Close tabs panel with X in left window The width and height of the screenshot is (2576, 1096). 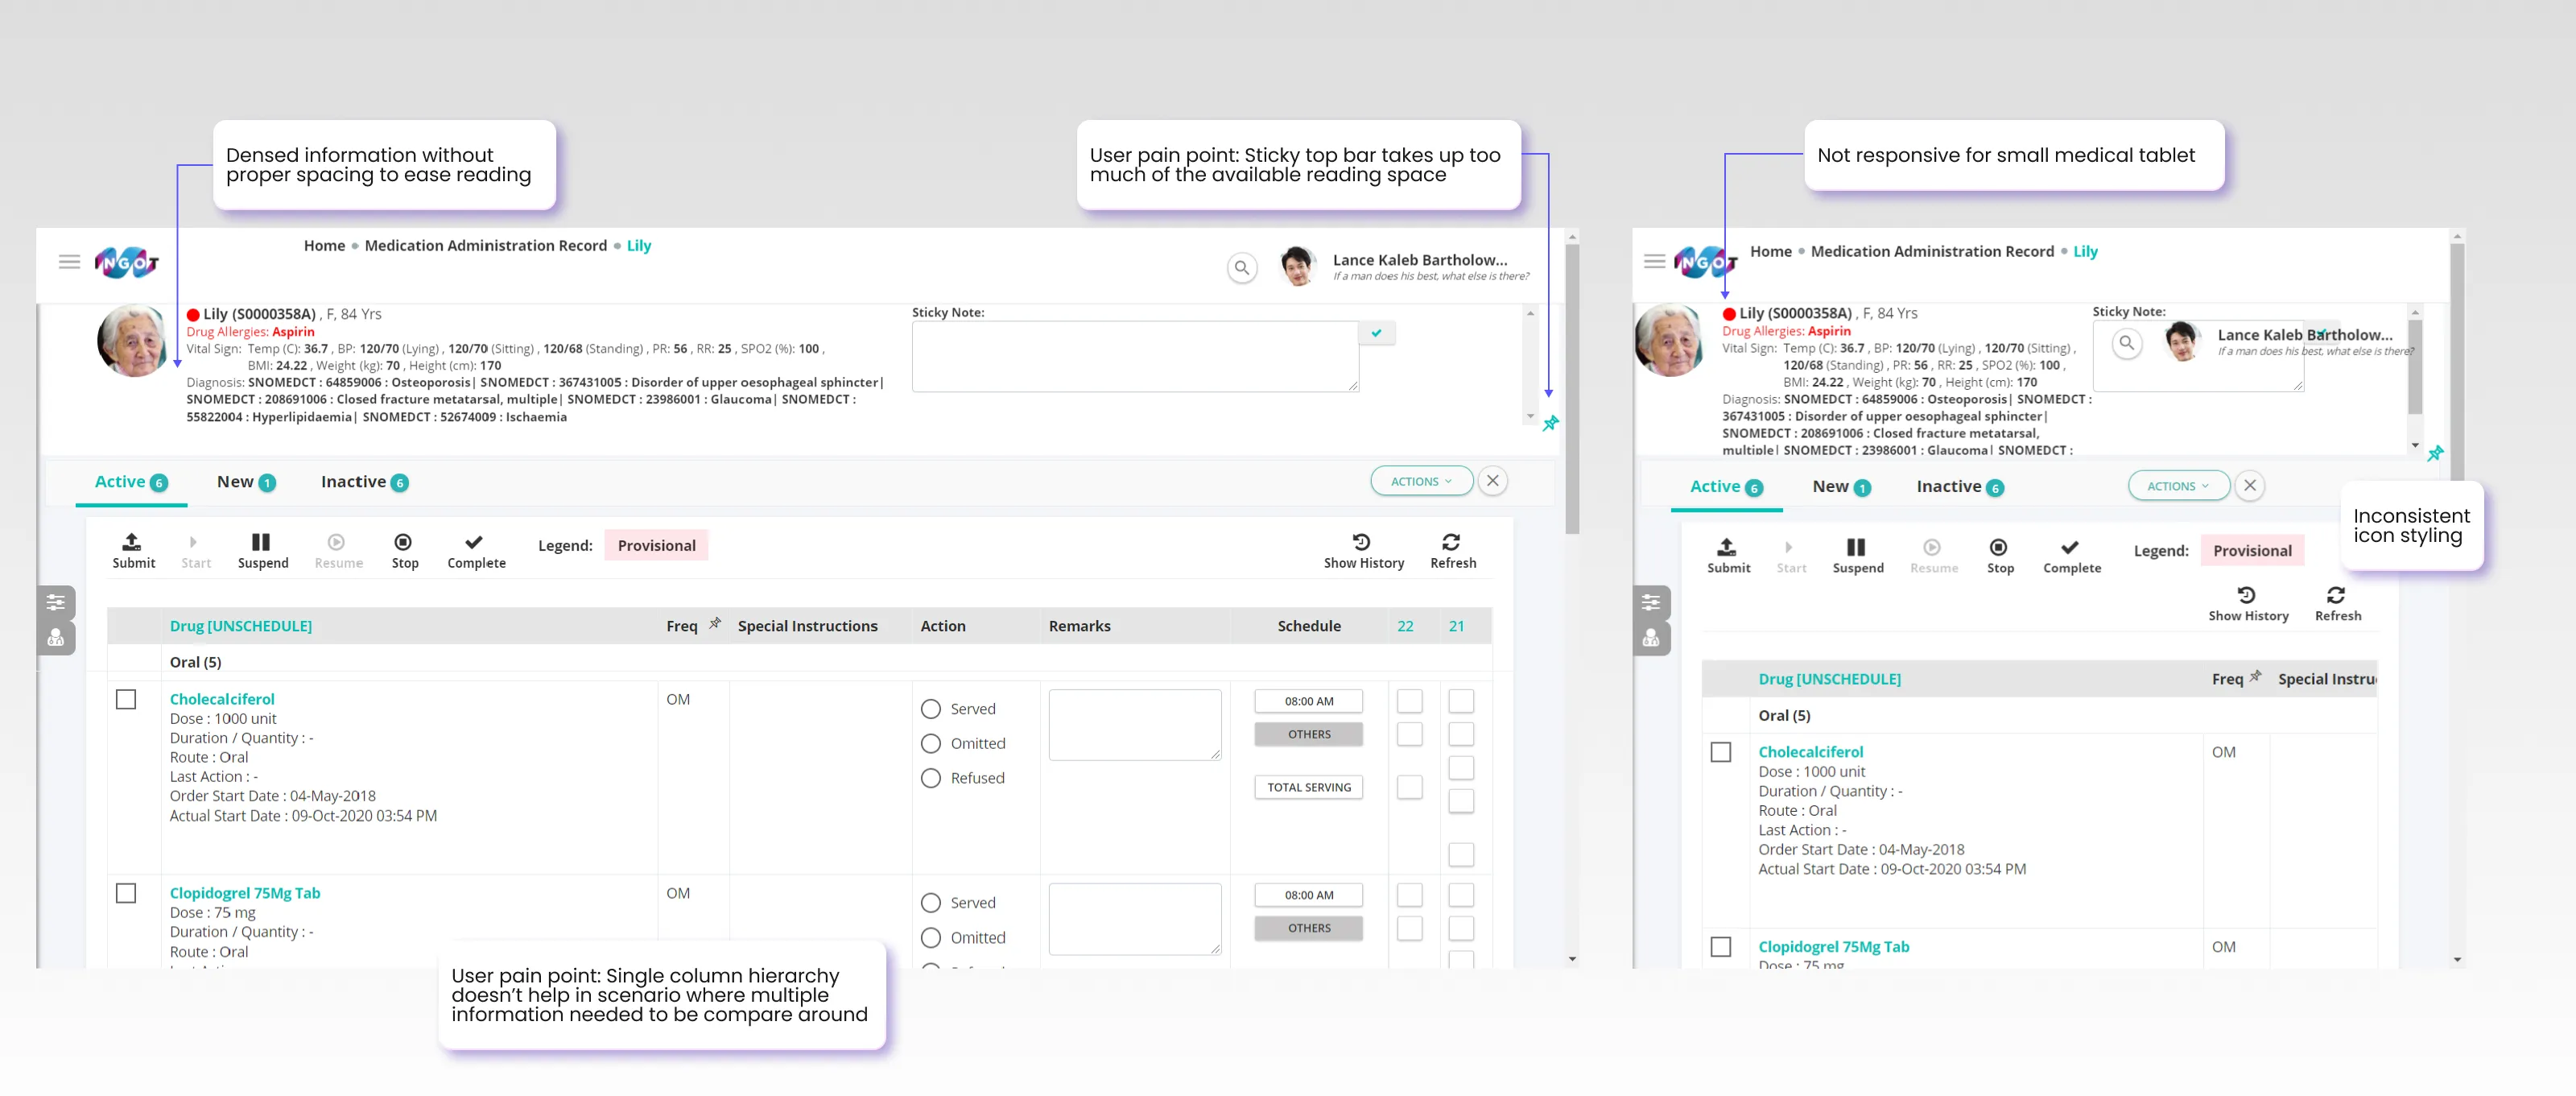pos(1493,481)
